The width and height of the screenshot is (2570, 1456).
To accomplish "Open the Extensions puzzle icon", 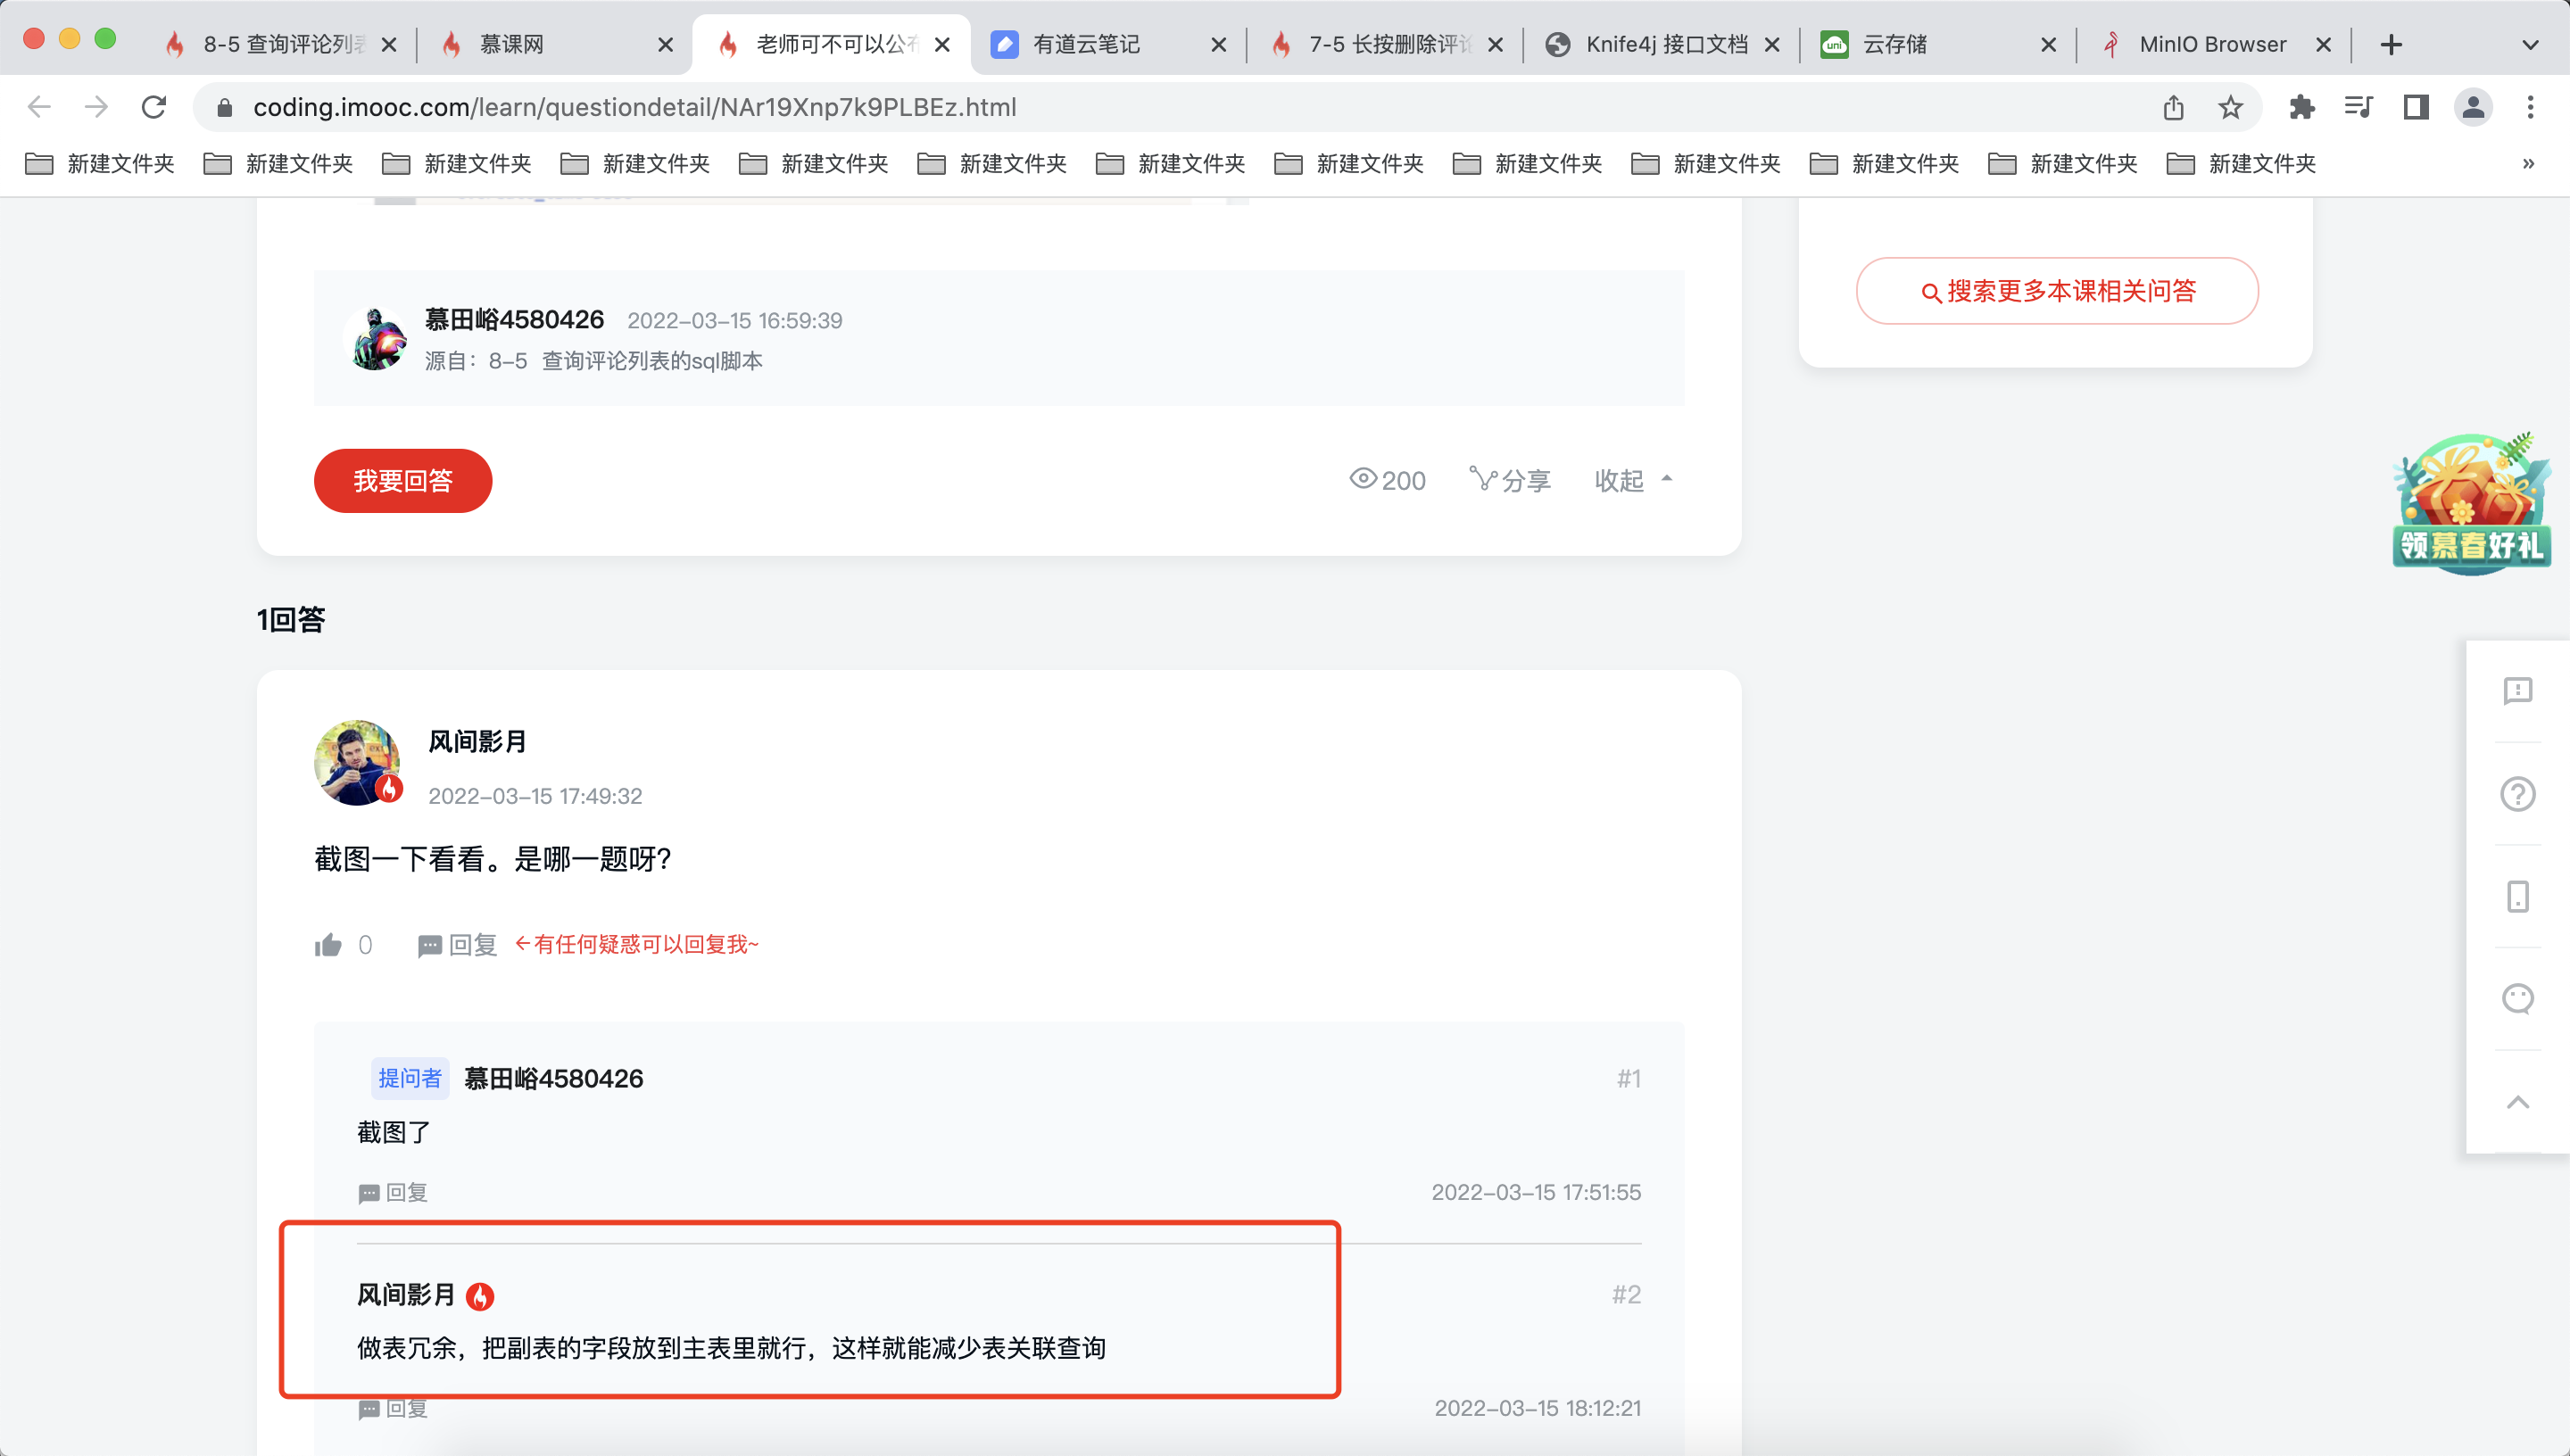I will click(2302, 107).
